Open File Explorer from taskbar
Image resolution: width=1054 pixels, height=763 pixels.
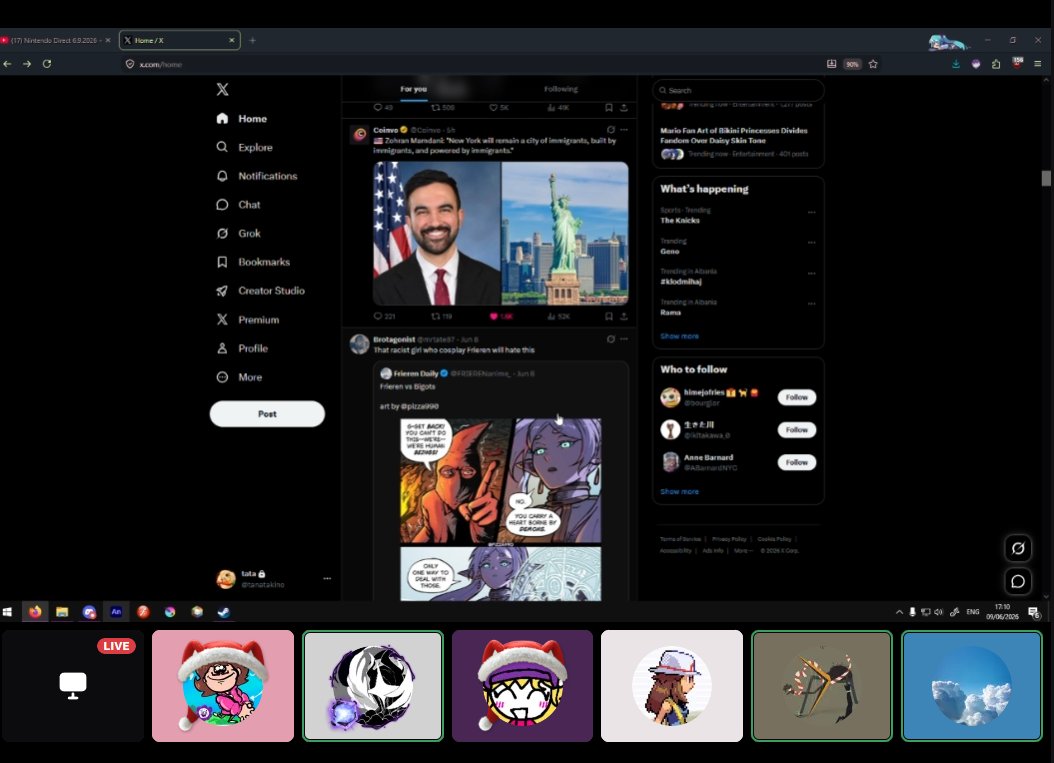click(x=62, y=612)
